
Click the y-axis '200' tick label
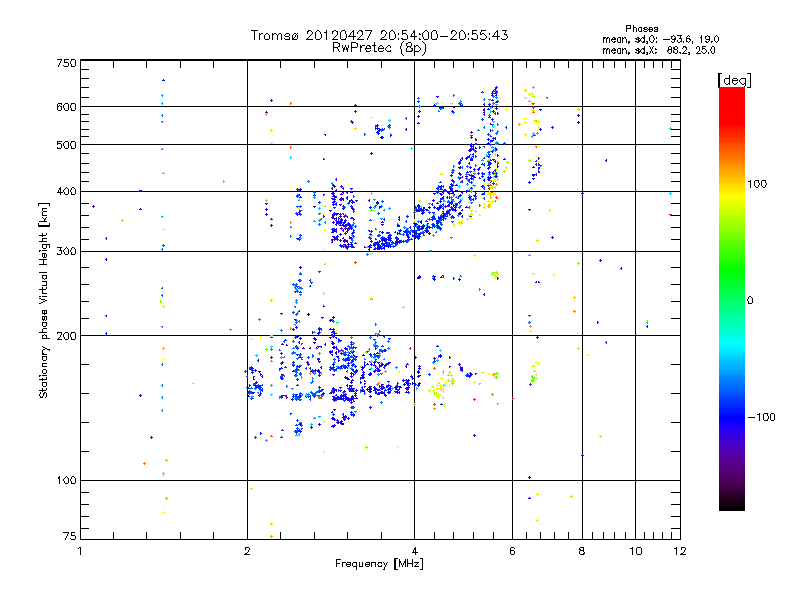[67, 336]
